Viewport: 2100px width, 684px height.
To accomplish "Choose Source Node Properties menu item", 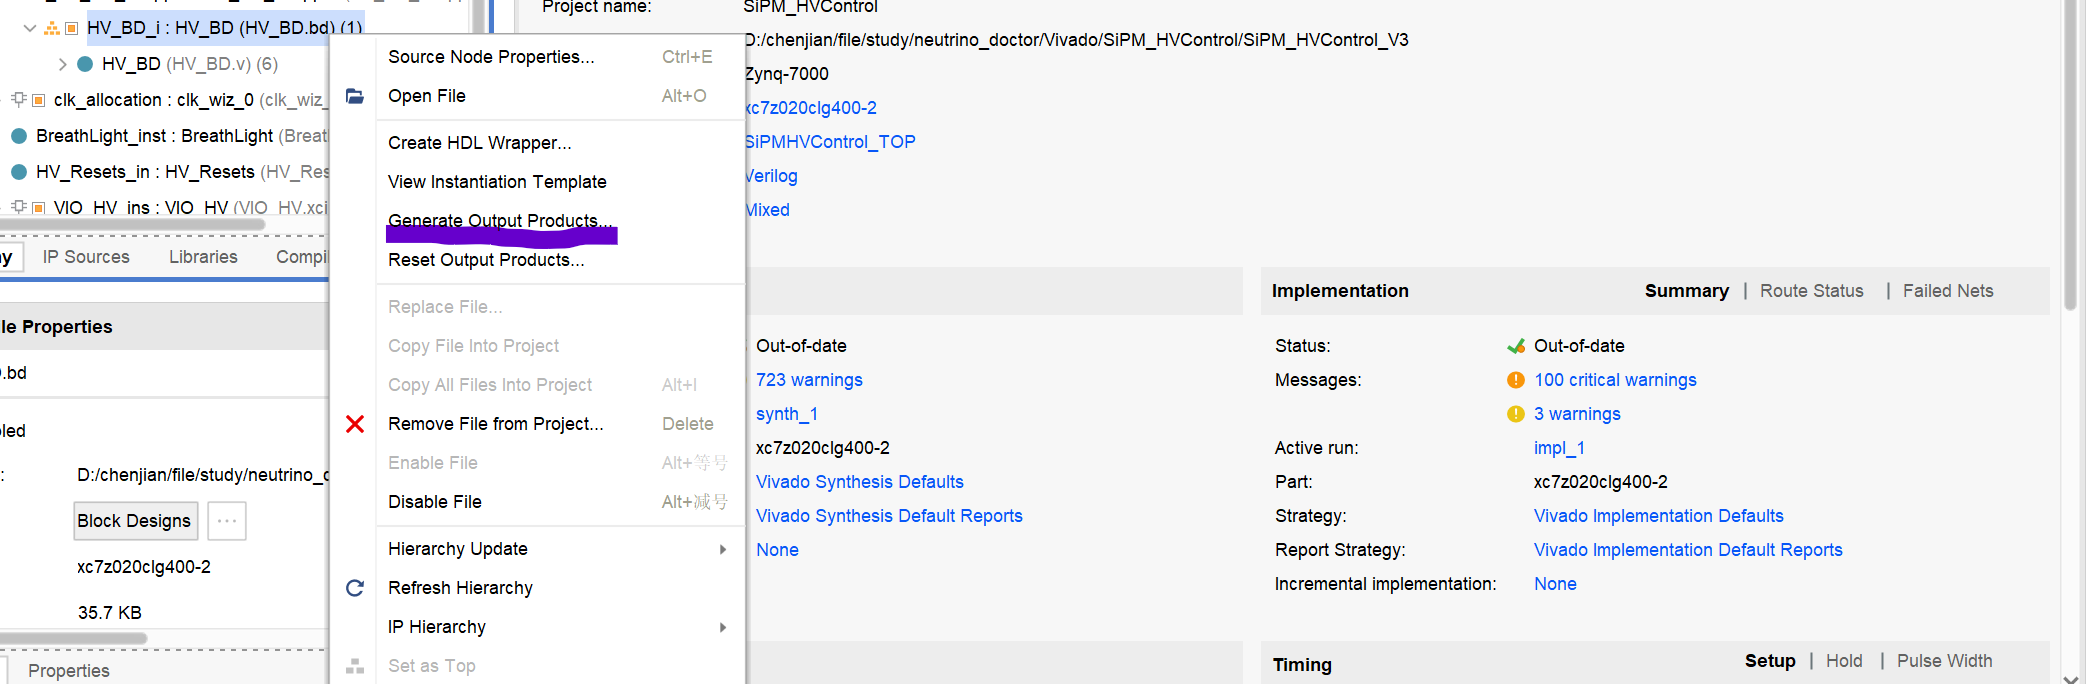I will point(560,57).
